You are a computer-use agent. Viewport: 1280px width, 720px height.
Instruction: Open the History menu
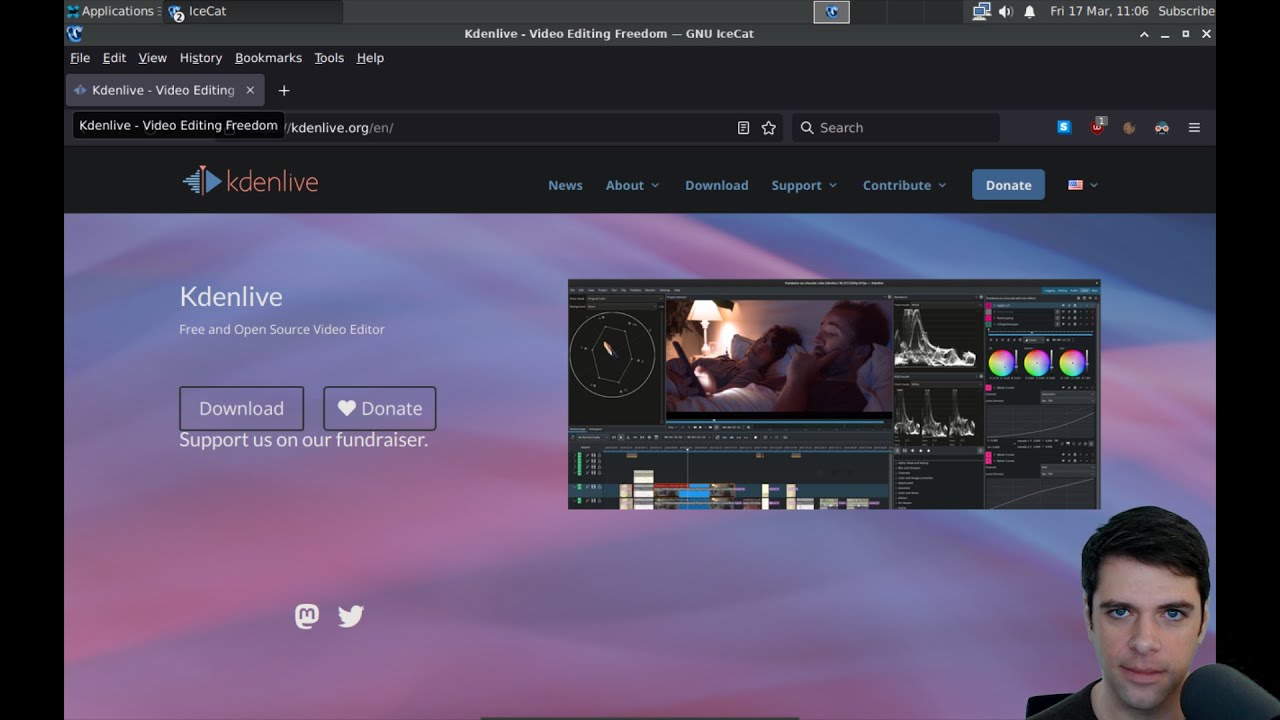[x=200, y=58]
